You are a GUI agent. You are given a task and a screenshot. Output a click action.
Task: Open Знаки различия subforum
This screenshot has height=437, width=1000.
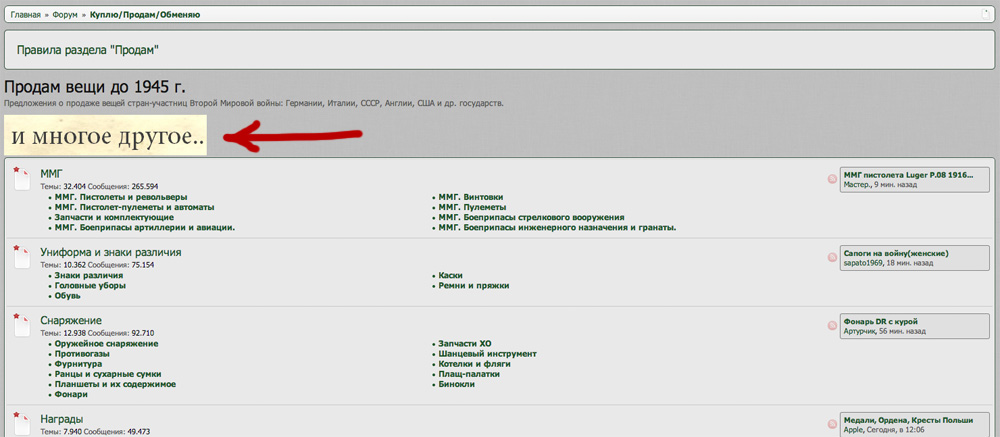point(89,276)
